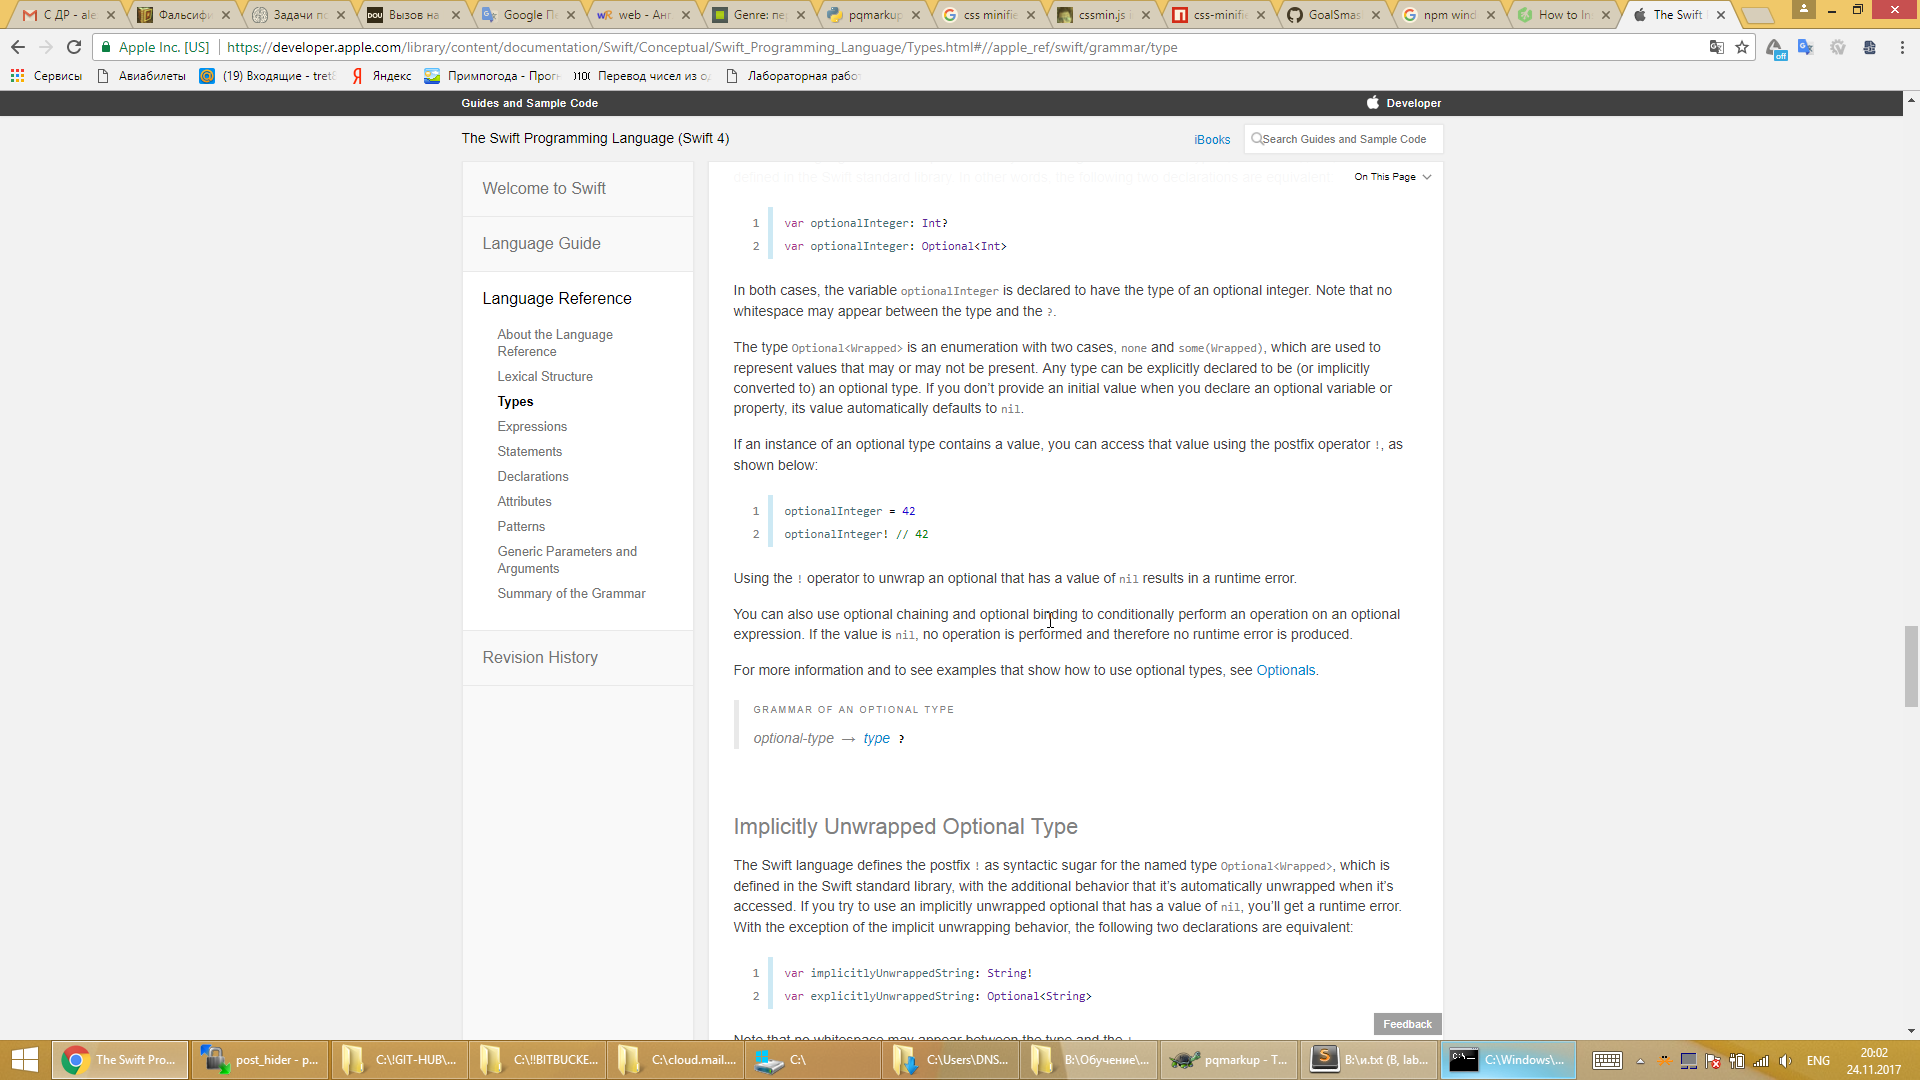This screenshot has height=1080, width=1920.
Task: Reload the current page
Action: point(74,47)
